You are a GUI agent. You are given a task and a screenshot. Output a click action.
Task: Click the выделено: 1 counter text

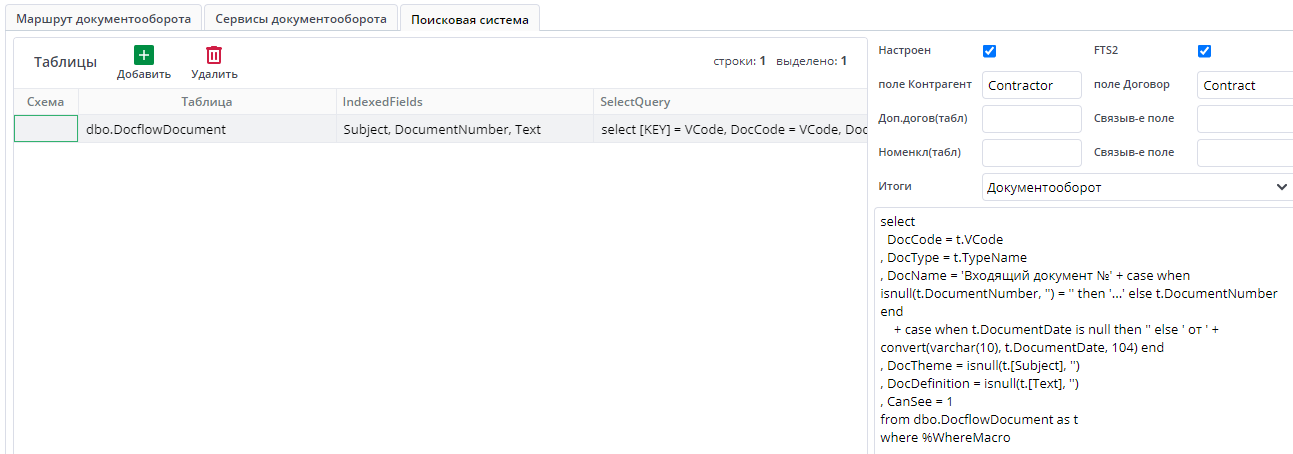click(812, 61)
